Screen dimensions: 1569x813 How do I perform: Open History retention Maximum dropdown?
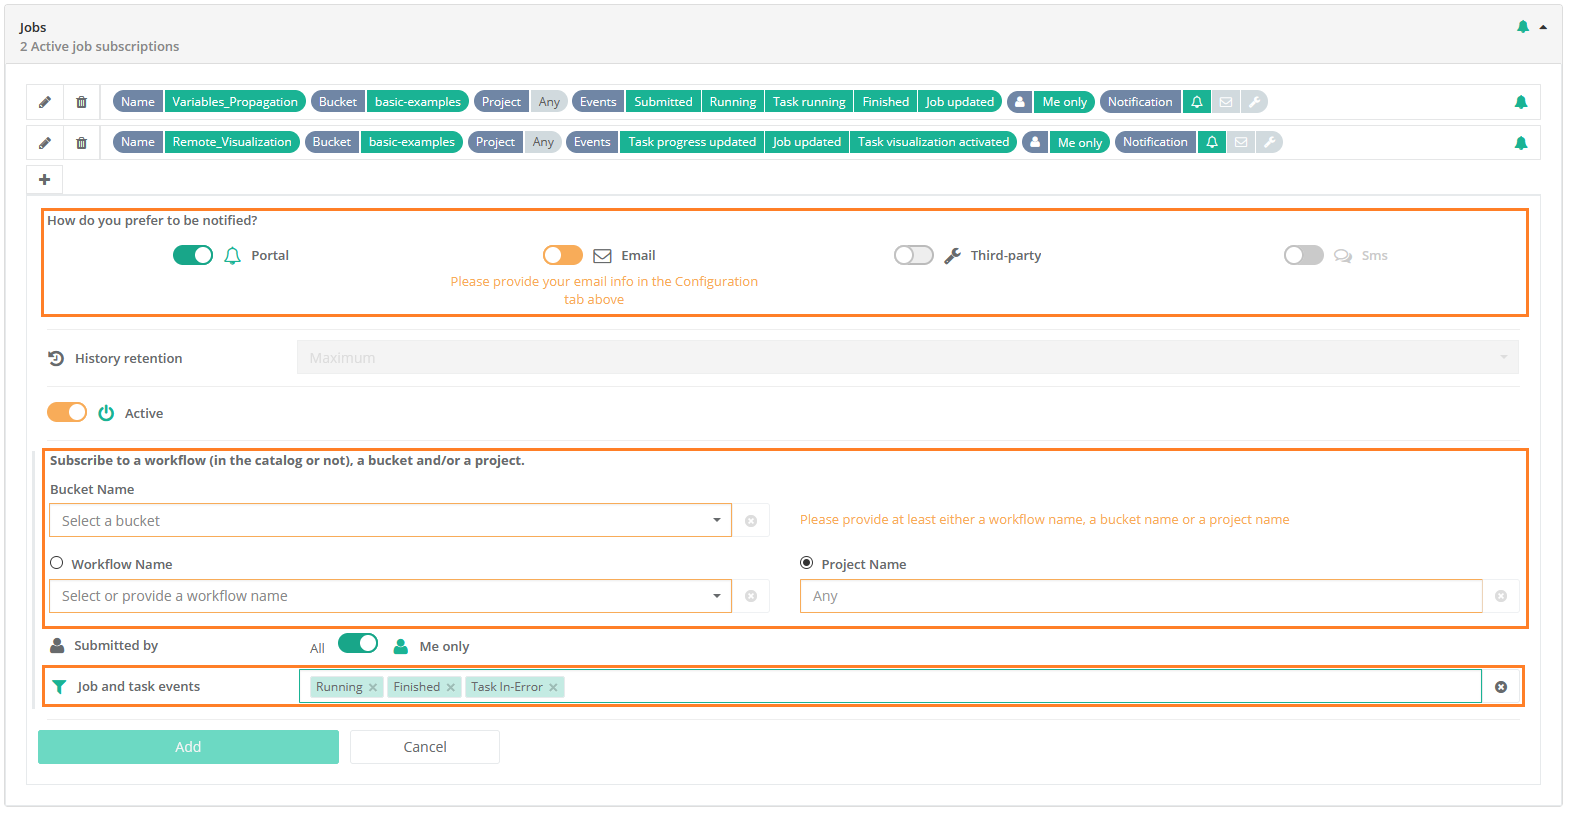point(908,357)
